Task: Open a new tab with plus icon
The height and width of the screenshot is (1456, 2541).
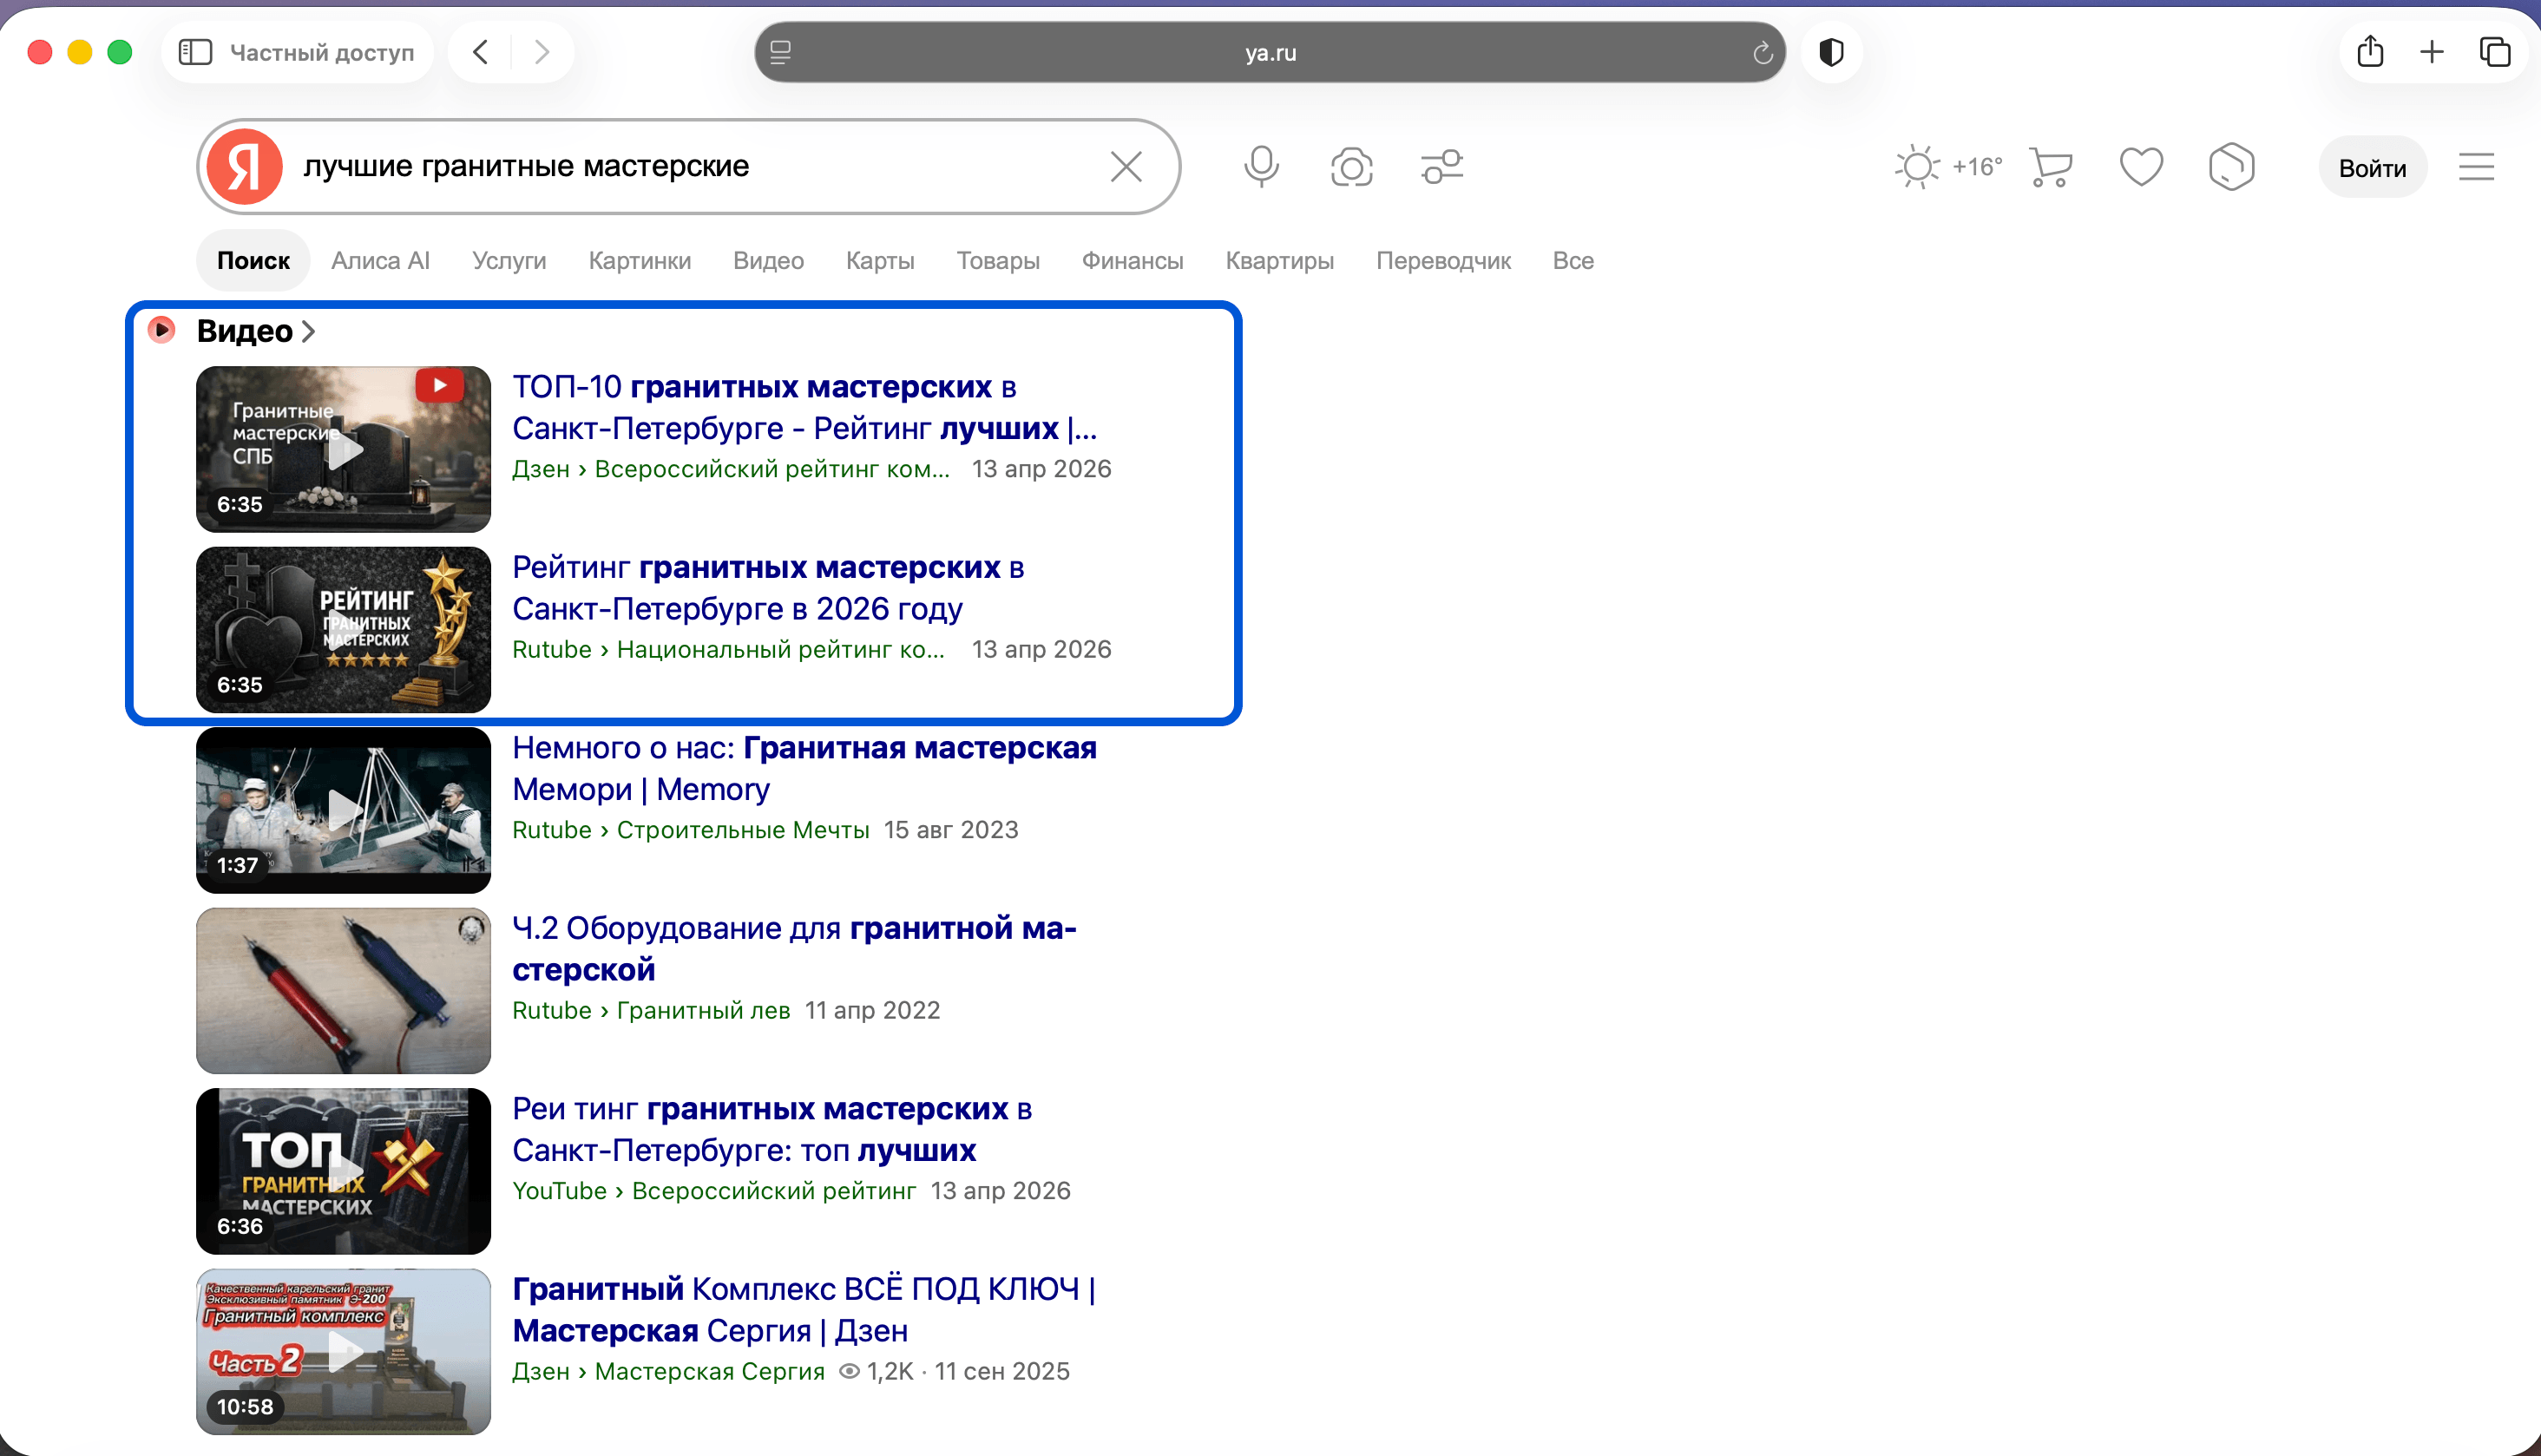Action: coord(2432,52)
